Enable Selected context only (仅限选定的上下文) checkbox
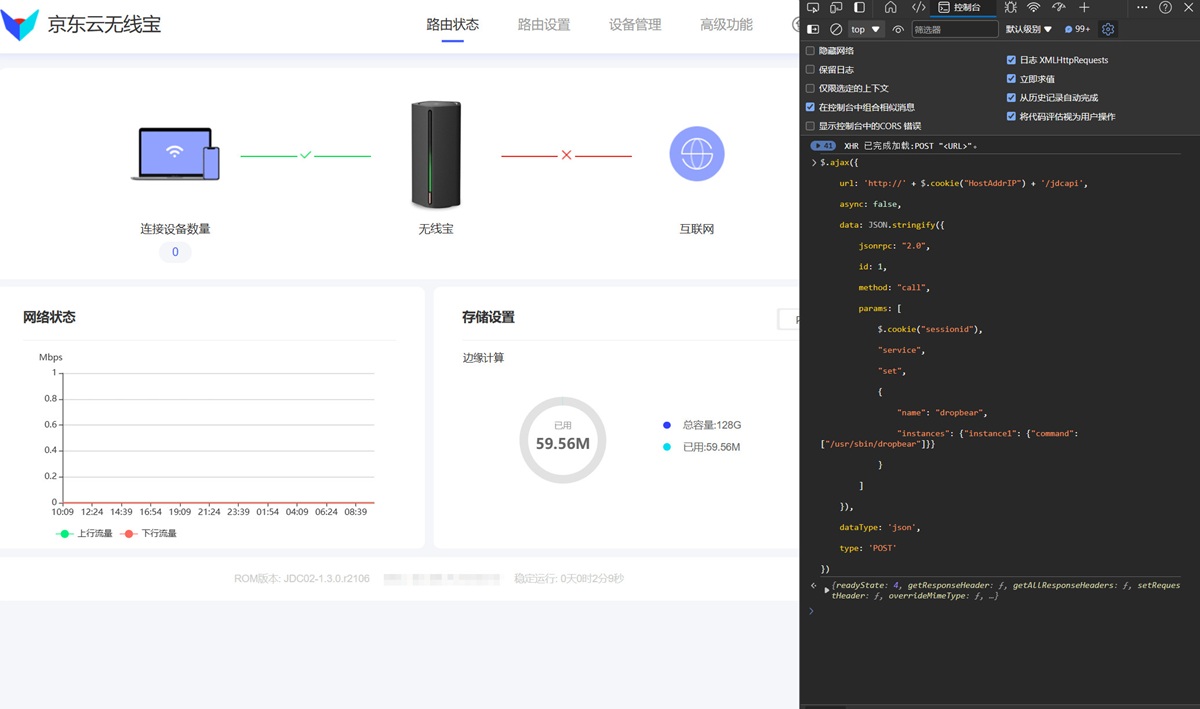 810,89
